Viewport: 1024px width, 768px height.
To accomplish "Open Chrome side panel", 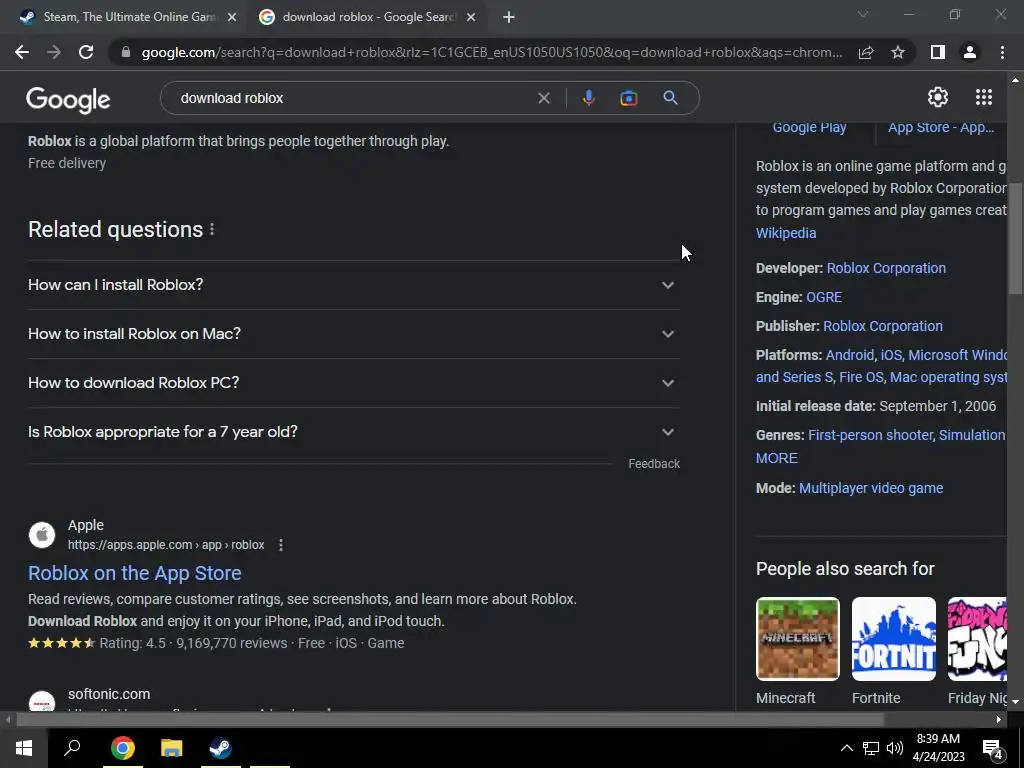I will (x=938, y=52).
